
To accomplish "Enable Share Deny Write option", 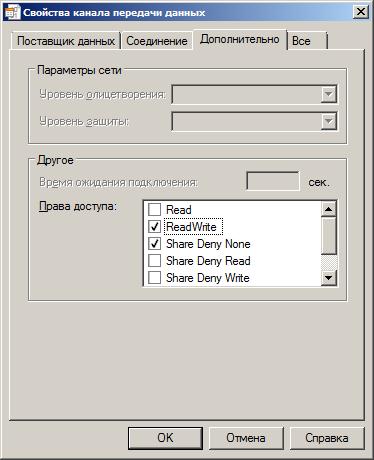I will pyautogui.click(x=154, y=278).
